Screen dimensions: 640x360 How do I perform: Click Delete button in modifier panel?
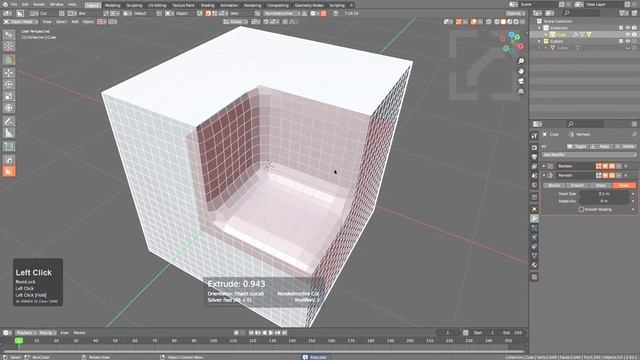click(x=625, y=146)
